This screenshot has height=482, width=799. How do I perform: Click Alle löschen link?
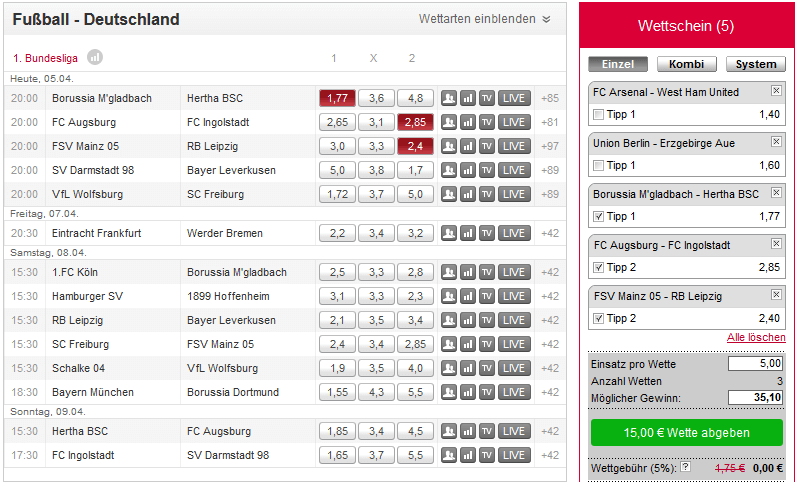point(756,337)
